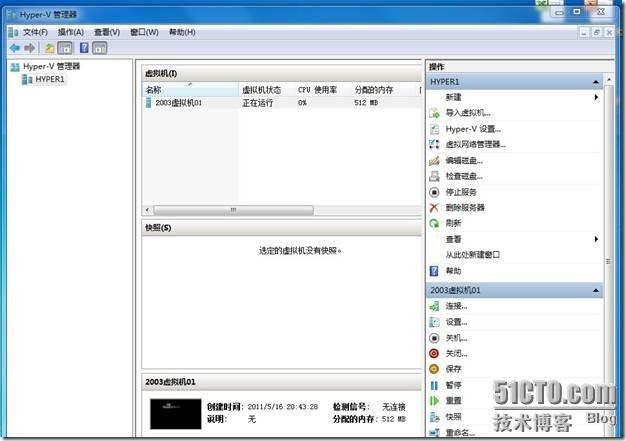The width and height of the screenshot is (626, 441).
Task: Click the Back arrow toolbar icon
Action: [15, 48]
